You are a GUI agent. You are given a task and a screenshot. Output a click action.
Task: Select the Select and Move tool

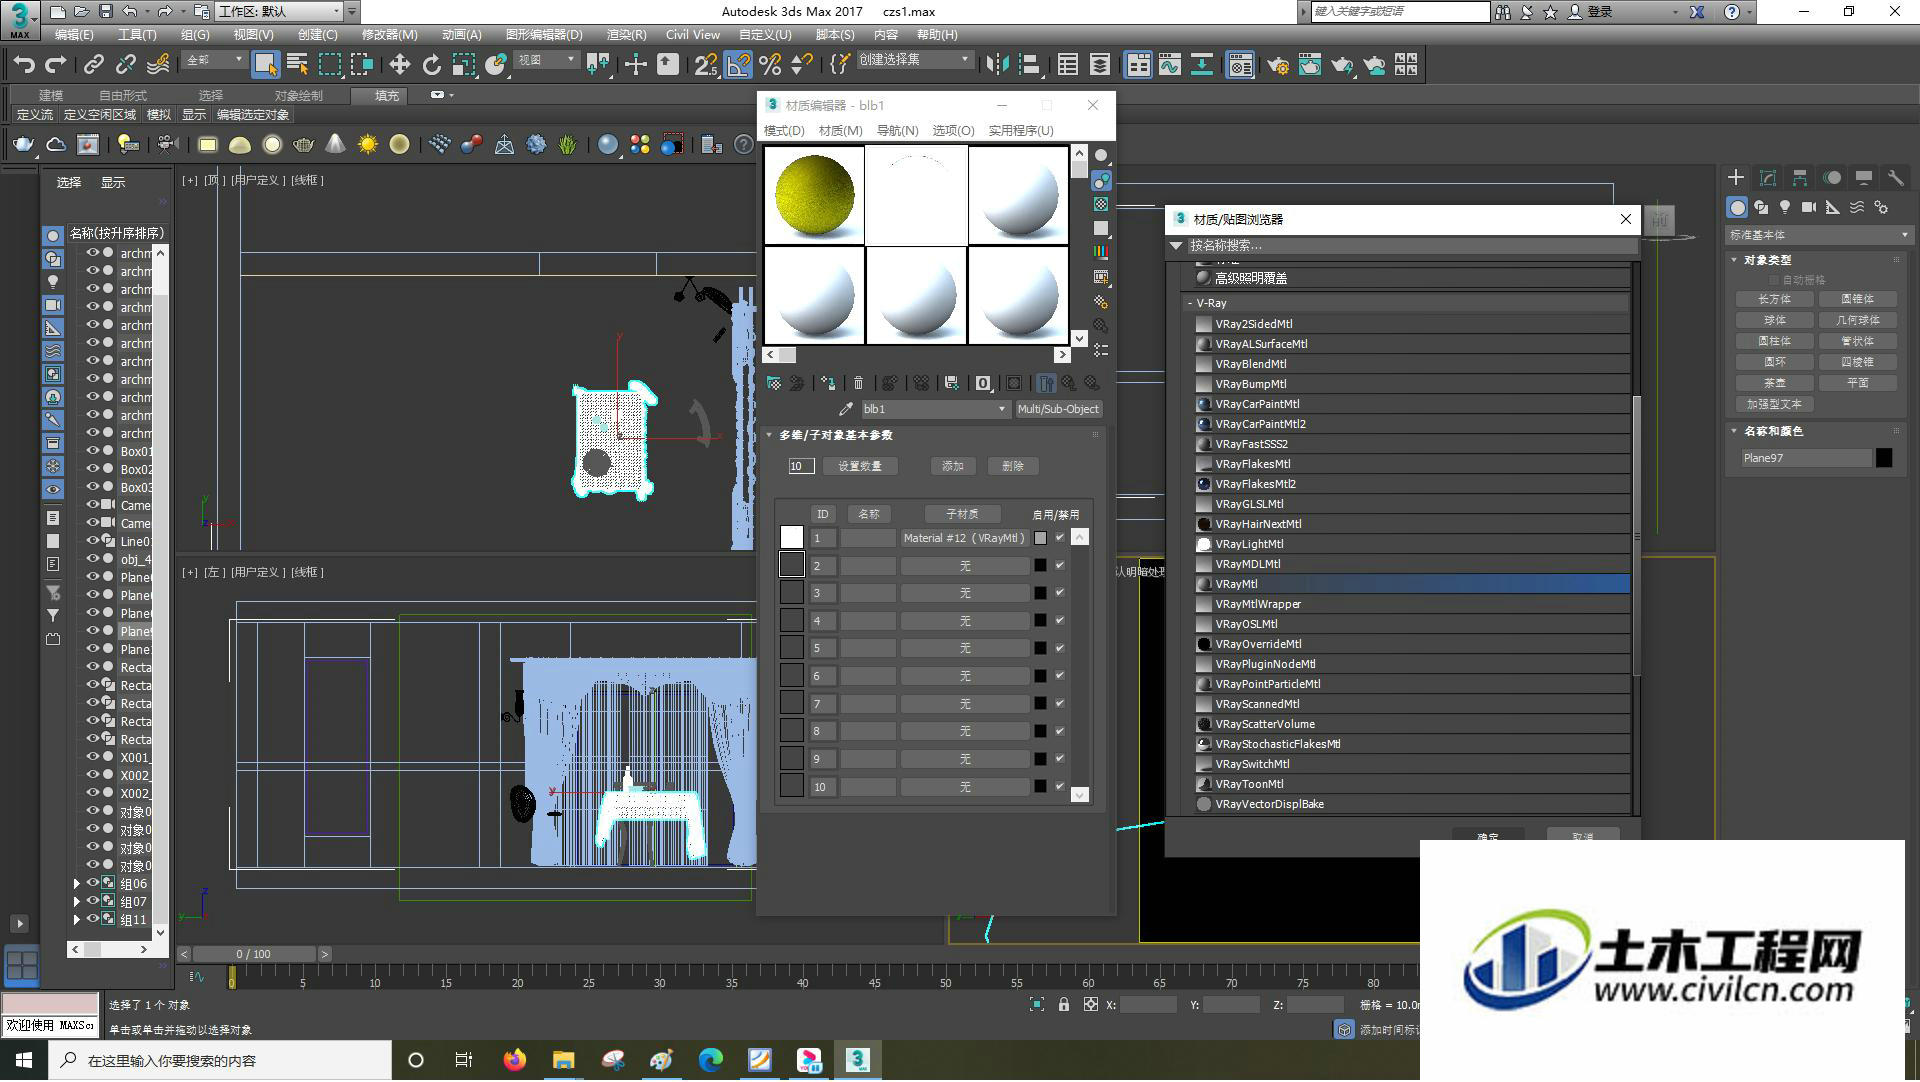(x=399, y=65)
